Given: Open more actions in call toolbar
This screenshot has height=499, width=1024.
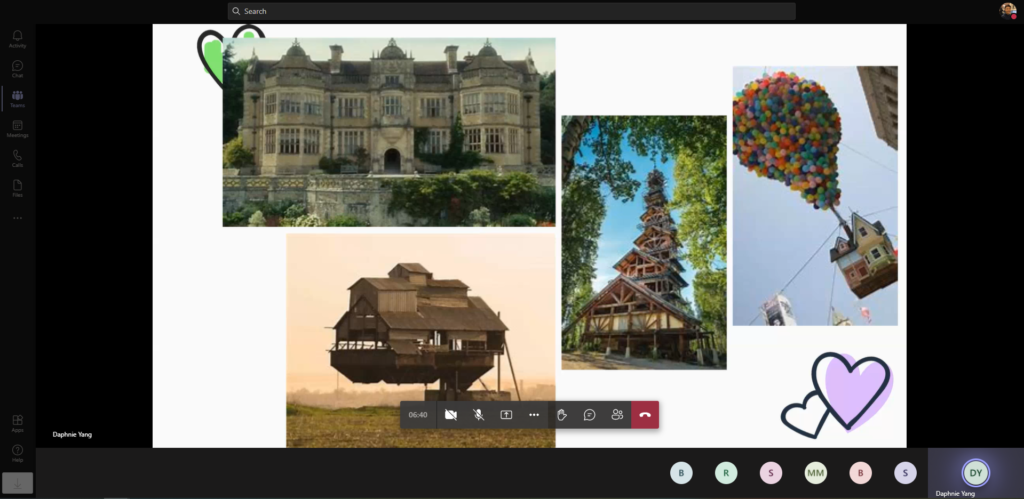Looking at the screenshot, I should (x=534, y=415).
